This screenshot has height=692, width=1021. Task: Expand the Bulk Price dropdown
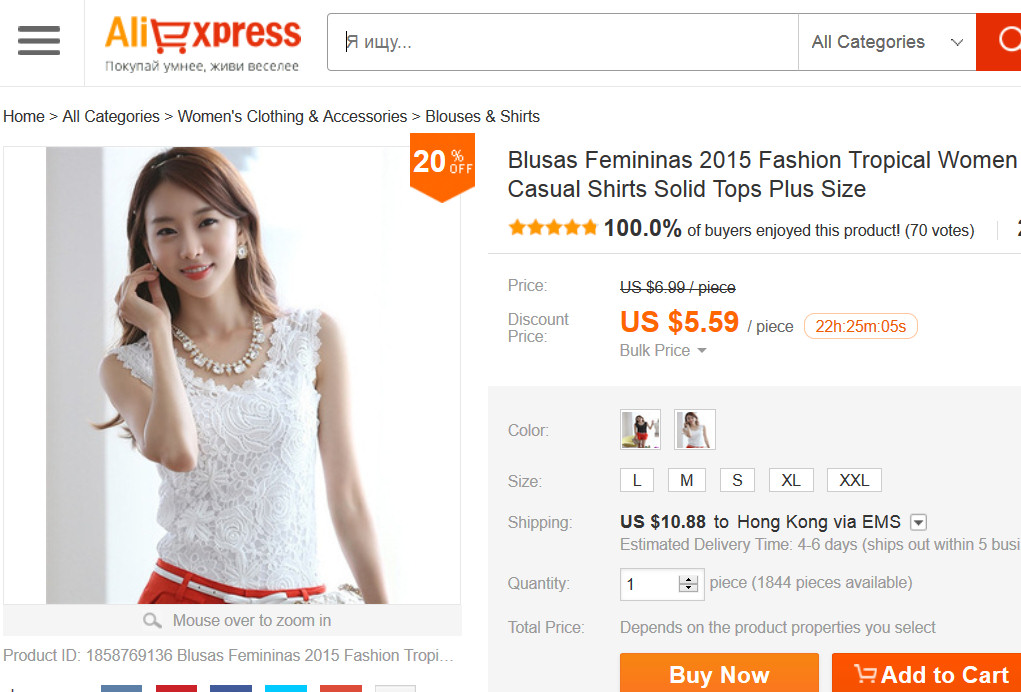pos(663,350)
